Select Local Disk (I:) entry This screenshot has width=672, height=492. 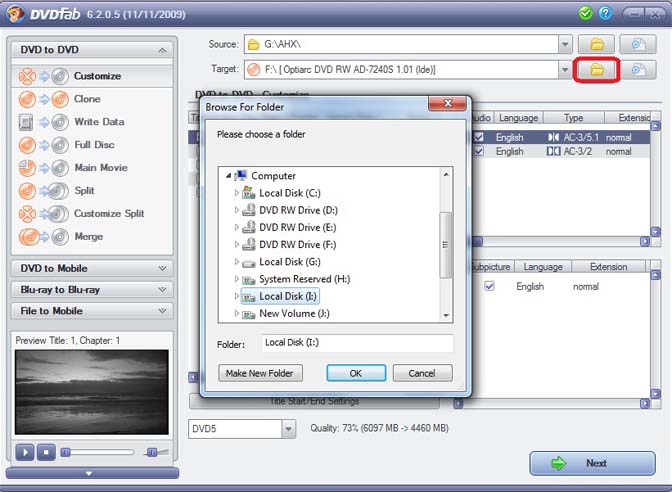pyautogui.click(x=280, y=297)
